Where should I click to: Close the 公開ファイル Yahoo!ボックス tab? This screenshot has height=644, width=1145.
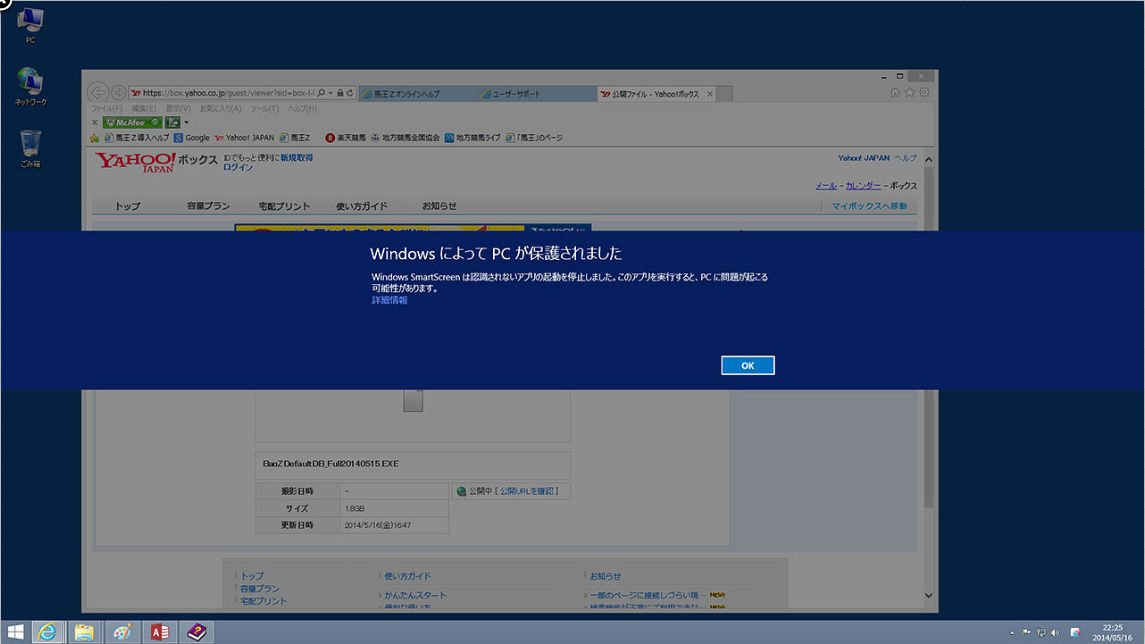click(710, 93)
